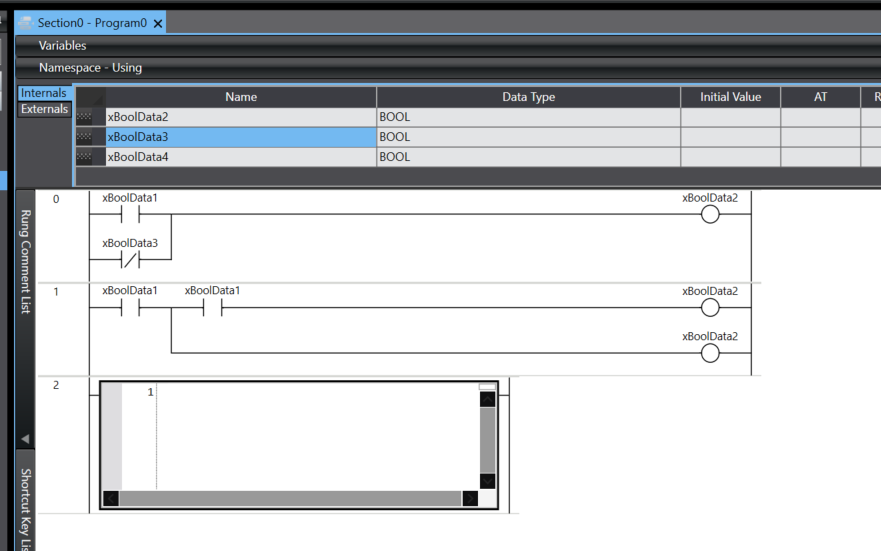881x551 pixels.
Task: Click the xBoolData2 label above rung 0 coil
Action: (x=710, y=198)
